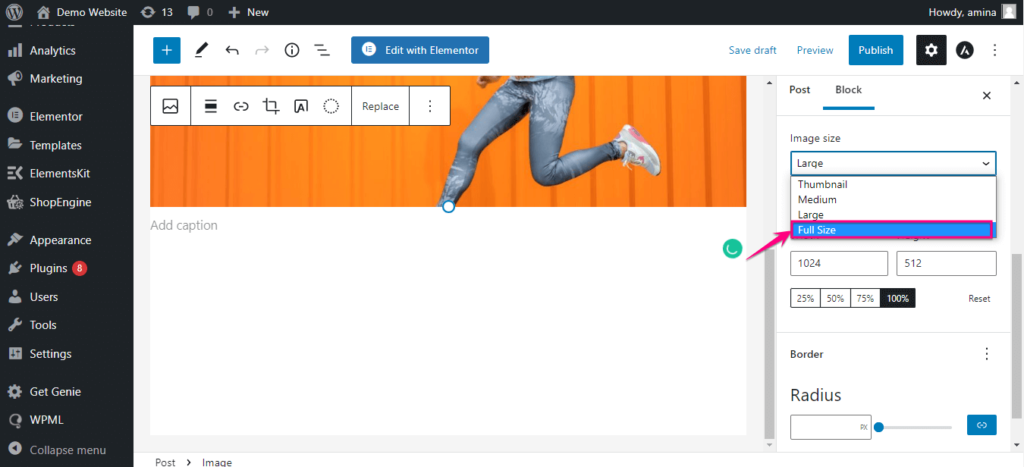Open the List View outline icon

point(322,50)
